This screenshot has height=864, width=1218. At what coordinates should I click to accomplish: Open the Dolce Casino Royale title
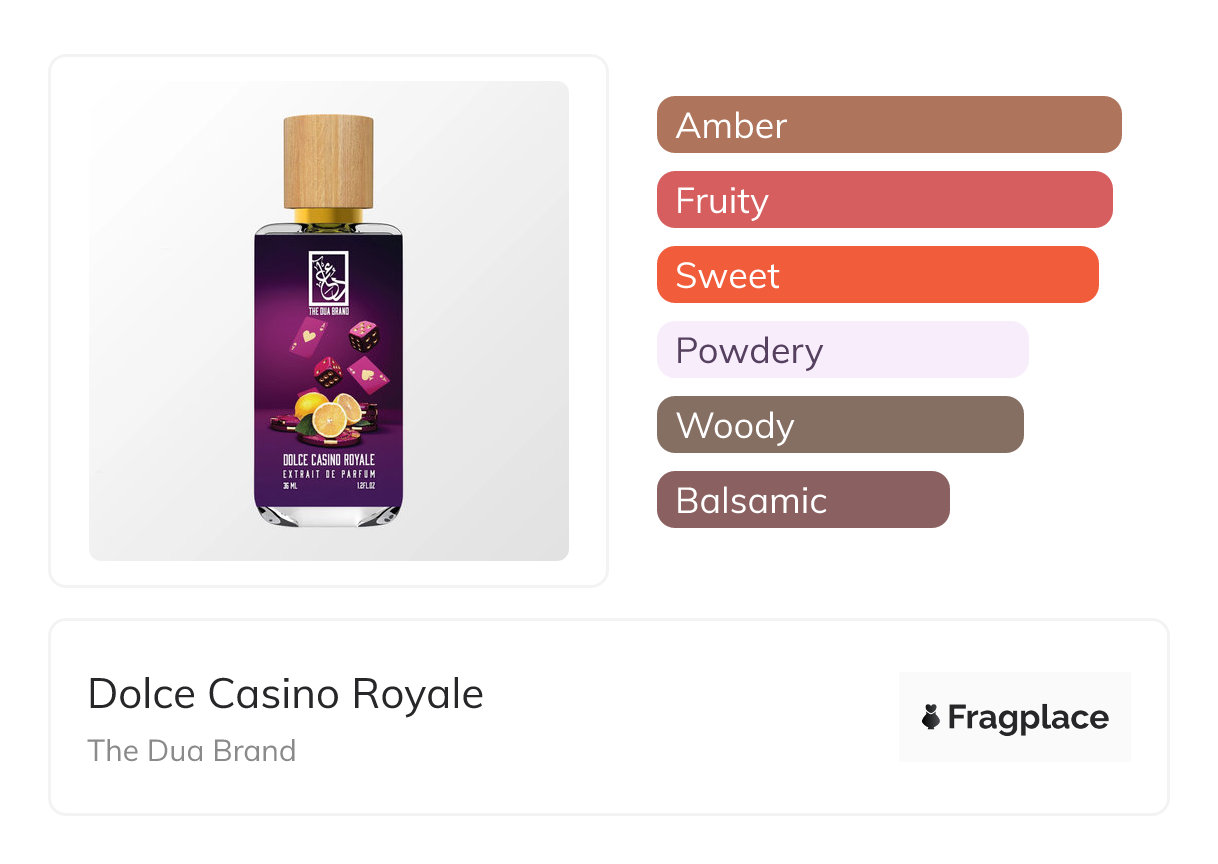286,694
